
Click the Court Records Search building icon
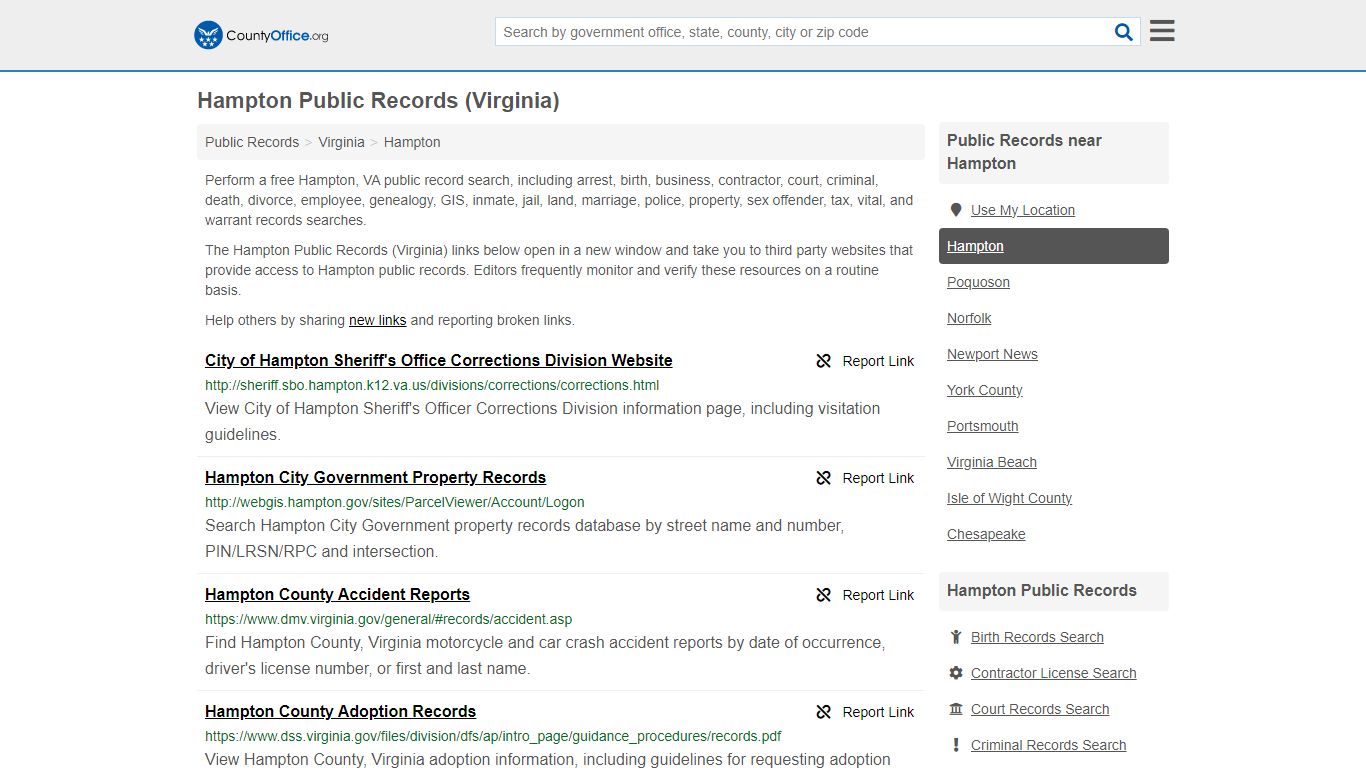coord(956,709)
